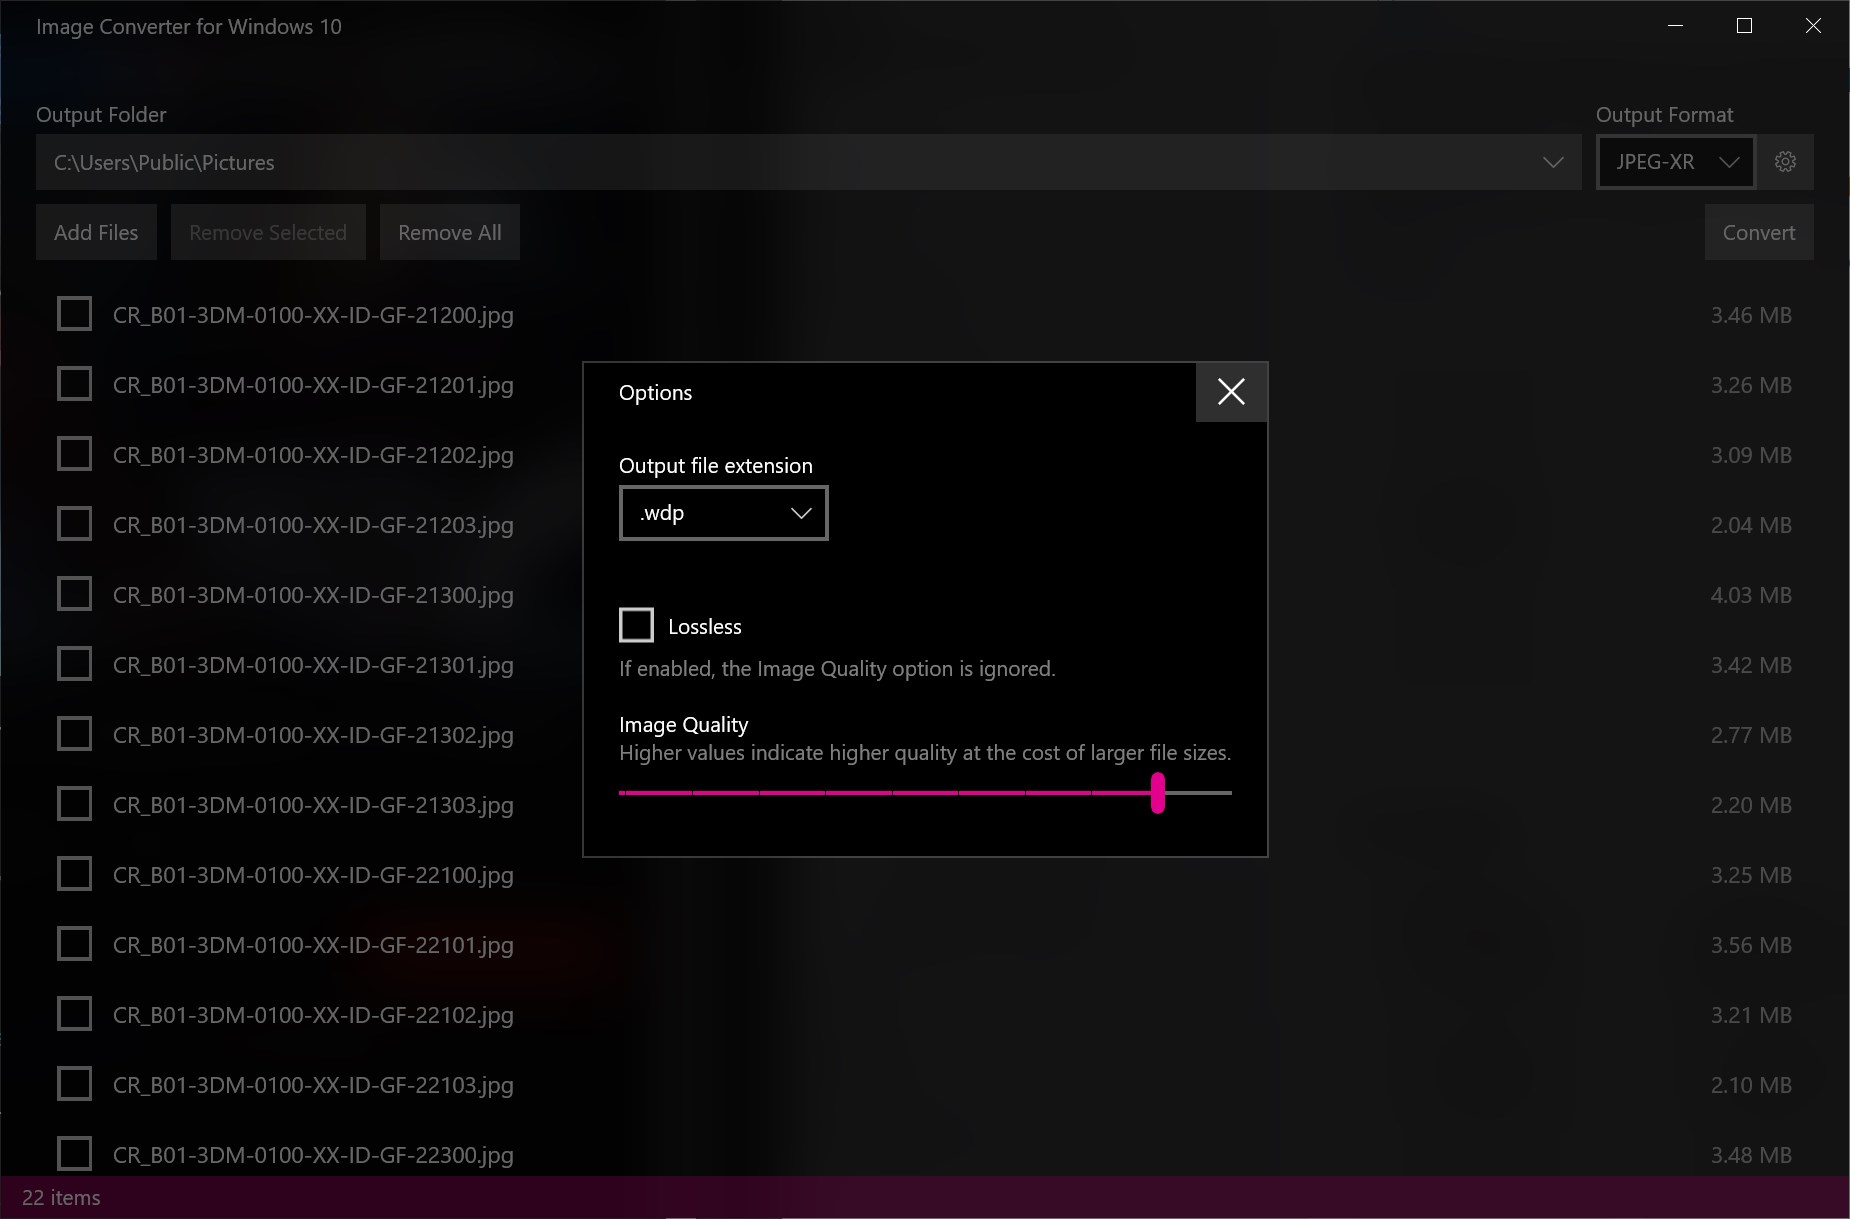Viewport: 1850px width, 1219px height.
Task: Click Add Files button
Action: pos(96,232)
